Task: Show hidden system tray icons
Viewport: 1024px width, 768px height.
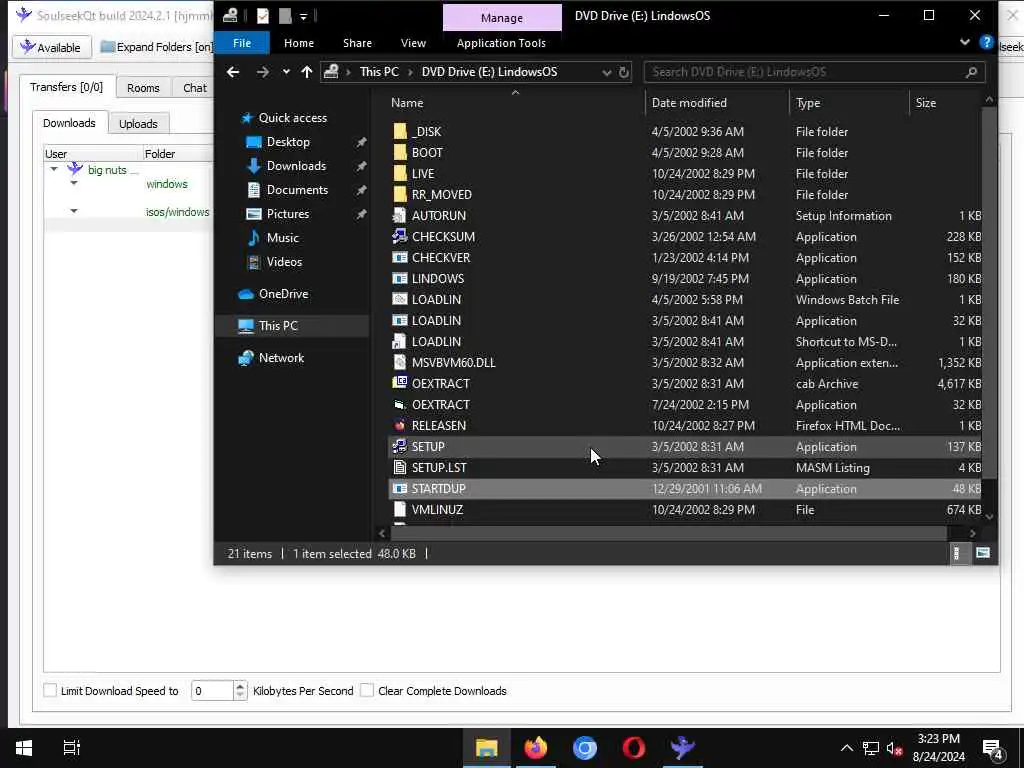Action: click(x=846, y=748)
